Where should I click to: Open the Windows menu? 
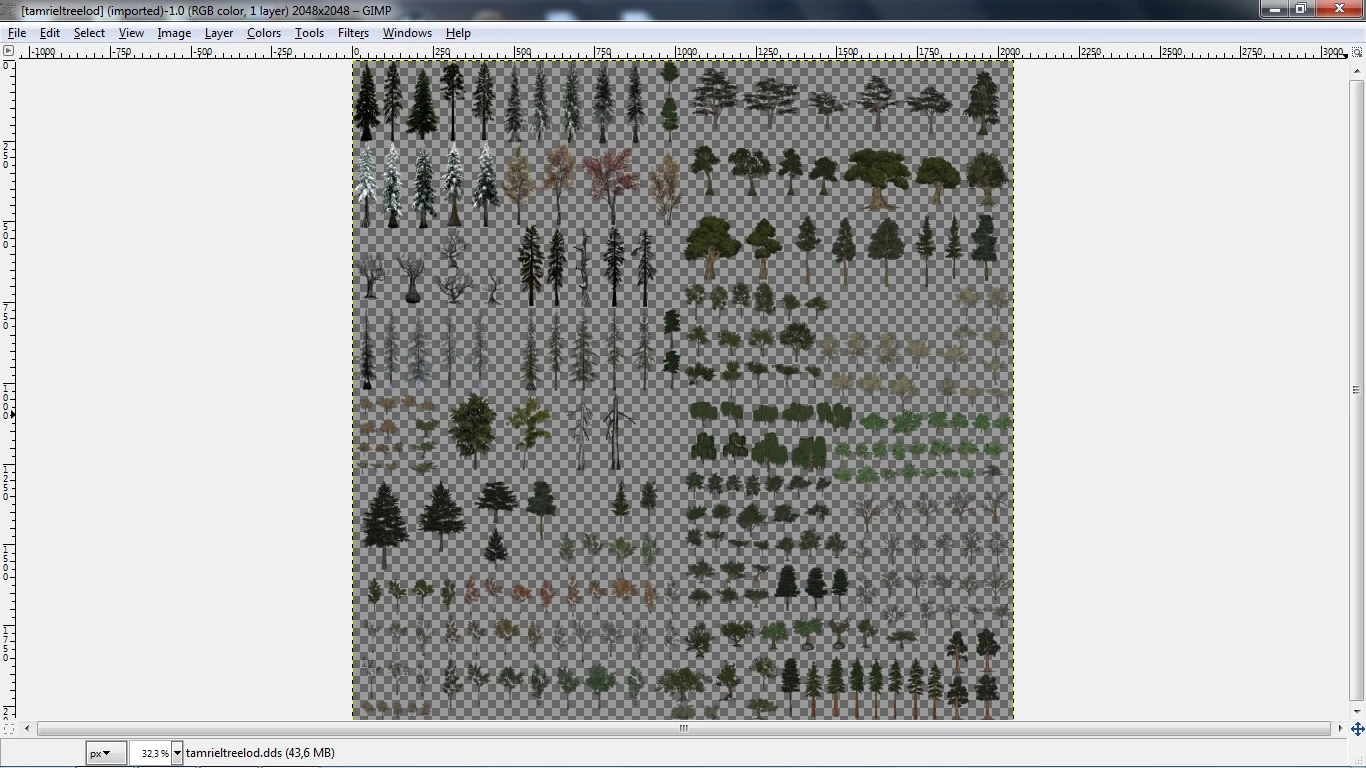click(x=407, y=33)
